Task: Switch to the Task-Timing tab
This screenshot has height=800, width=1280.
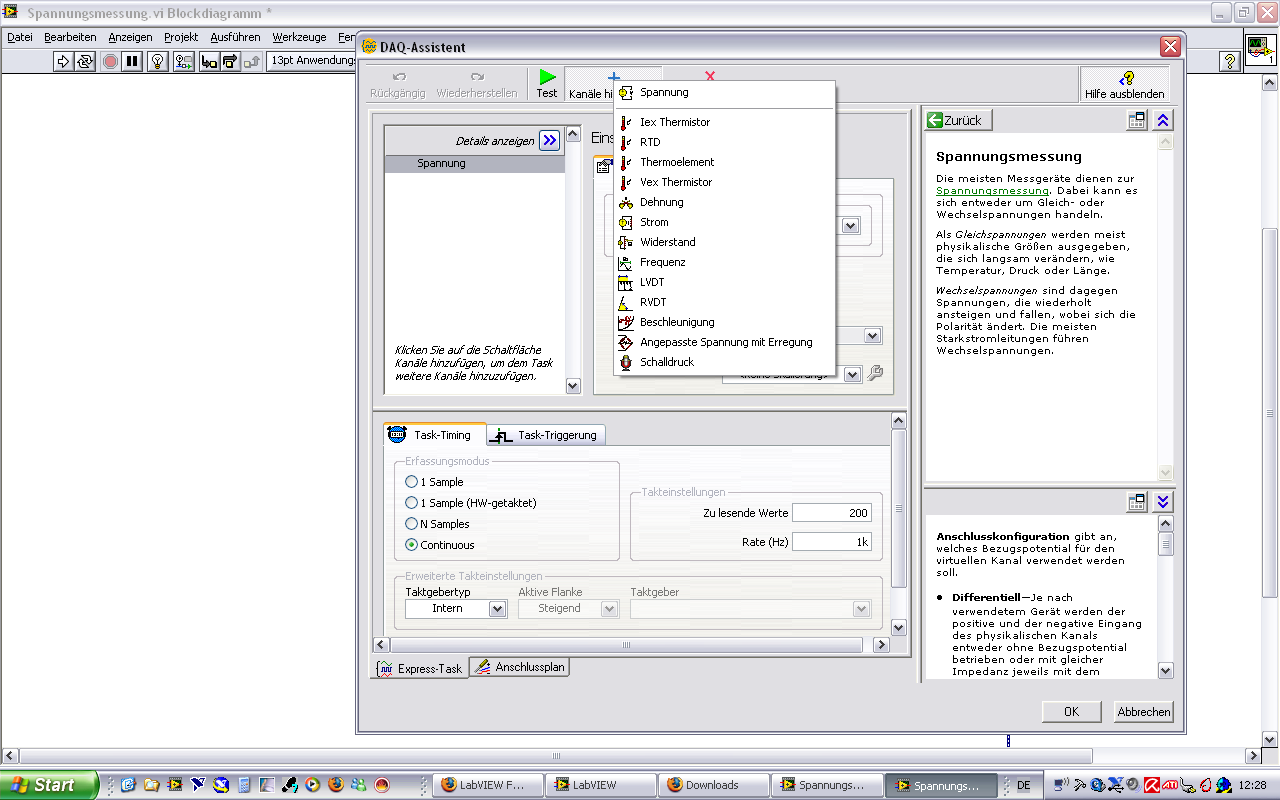Action: (x=435, y=435)
